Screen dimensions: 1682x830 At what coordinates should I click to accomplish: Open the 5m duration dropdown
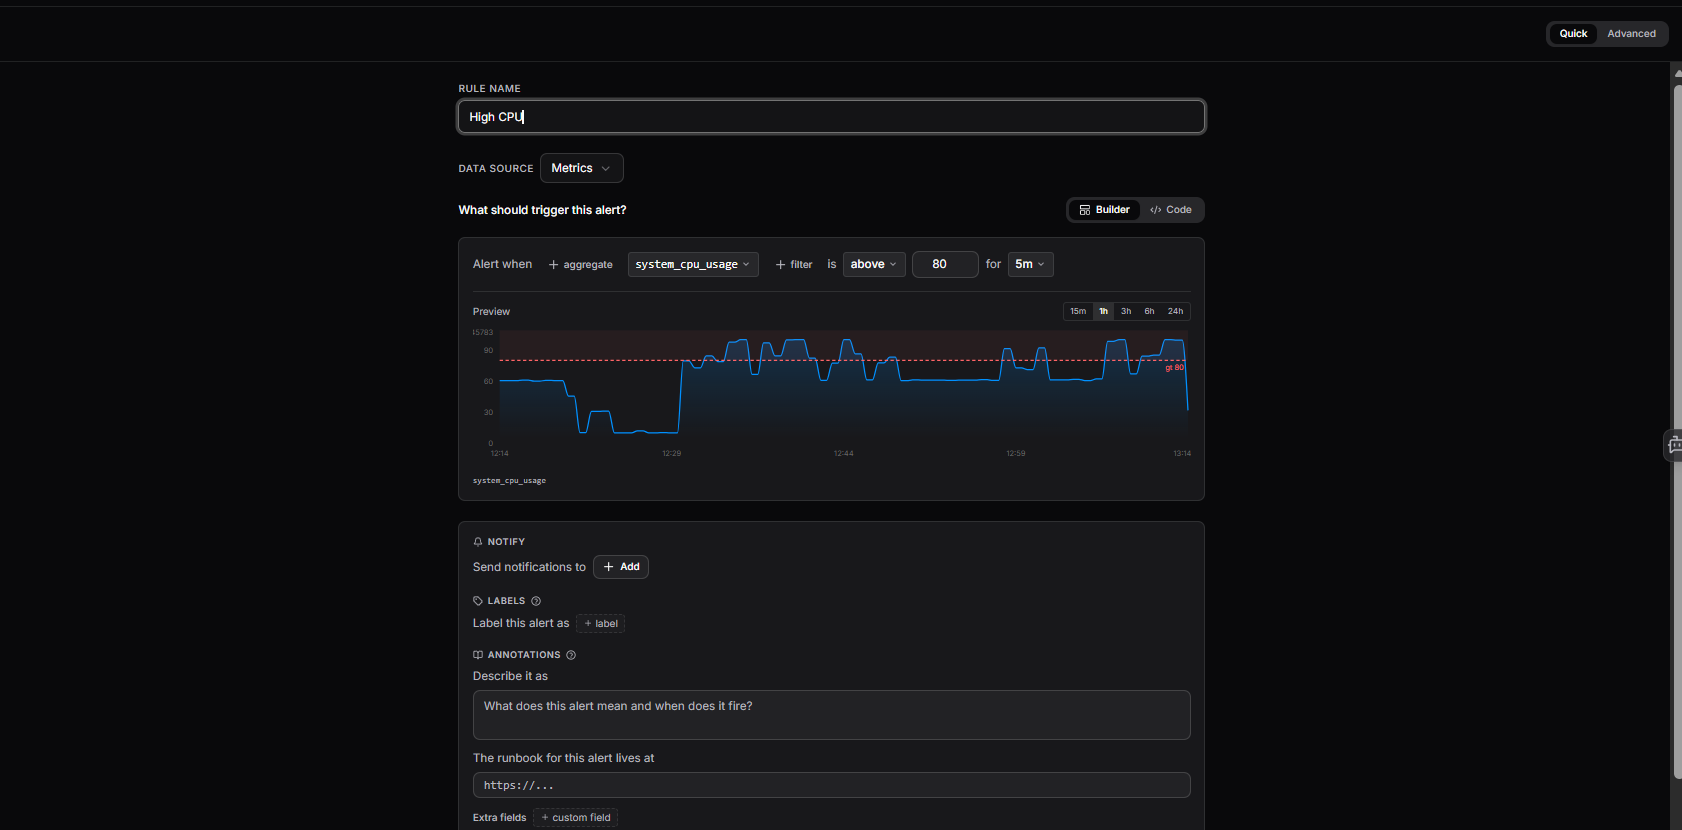[x=1030, y=265]
